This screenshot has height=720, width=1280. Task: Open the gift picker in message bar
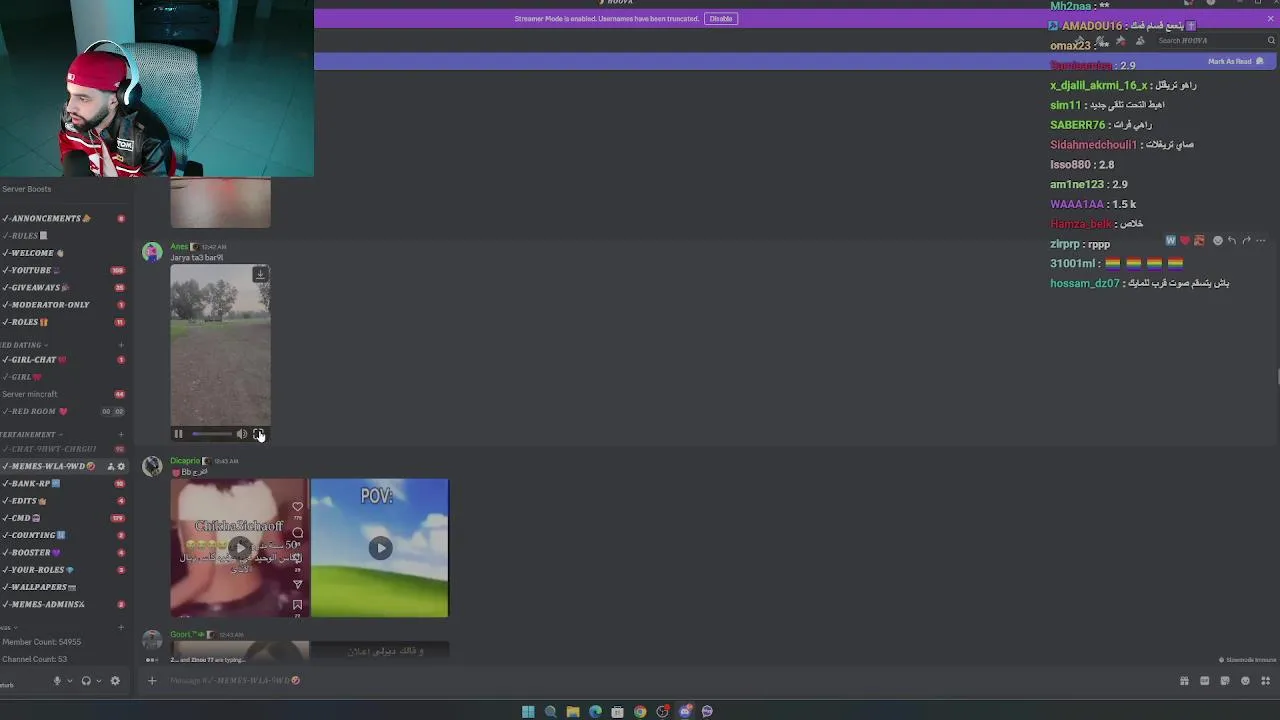click(x=1184, y=681)
